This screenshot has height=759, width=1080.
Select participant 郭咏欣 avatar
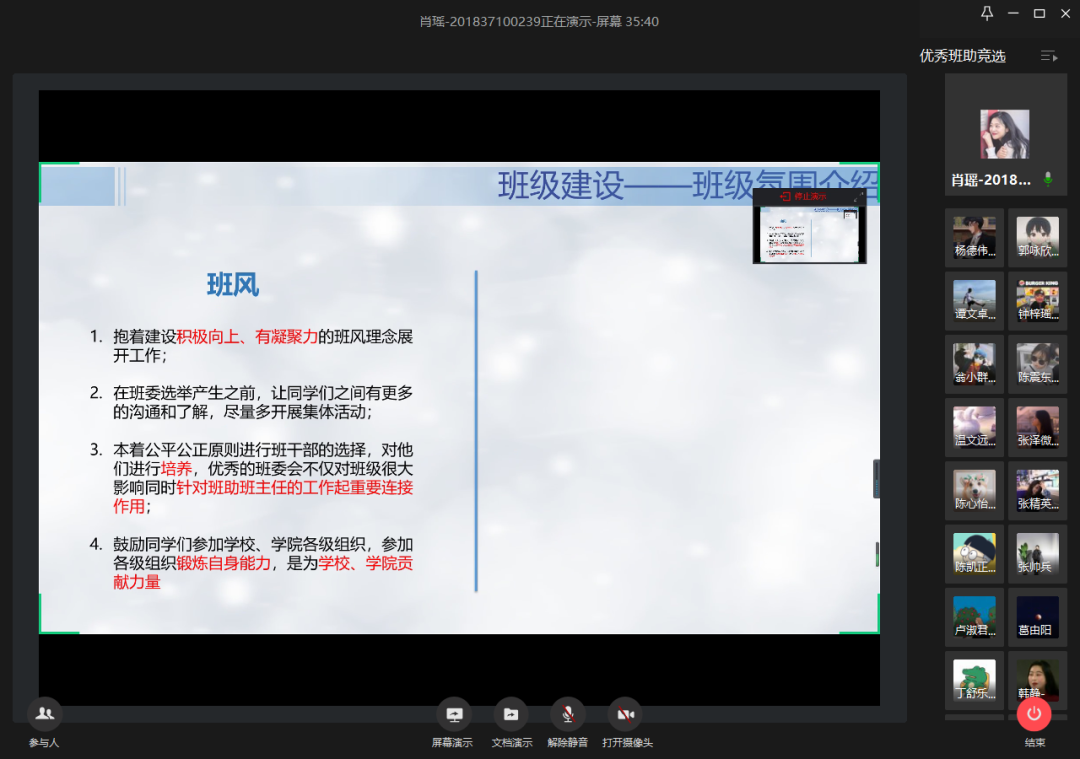click(x=1037, y=238)
